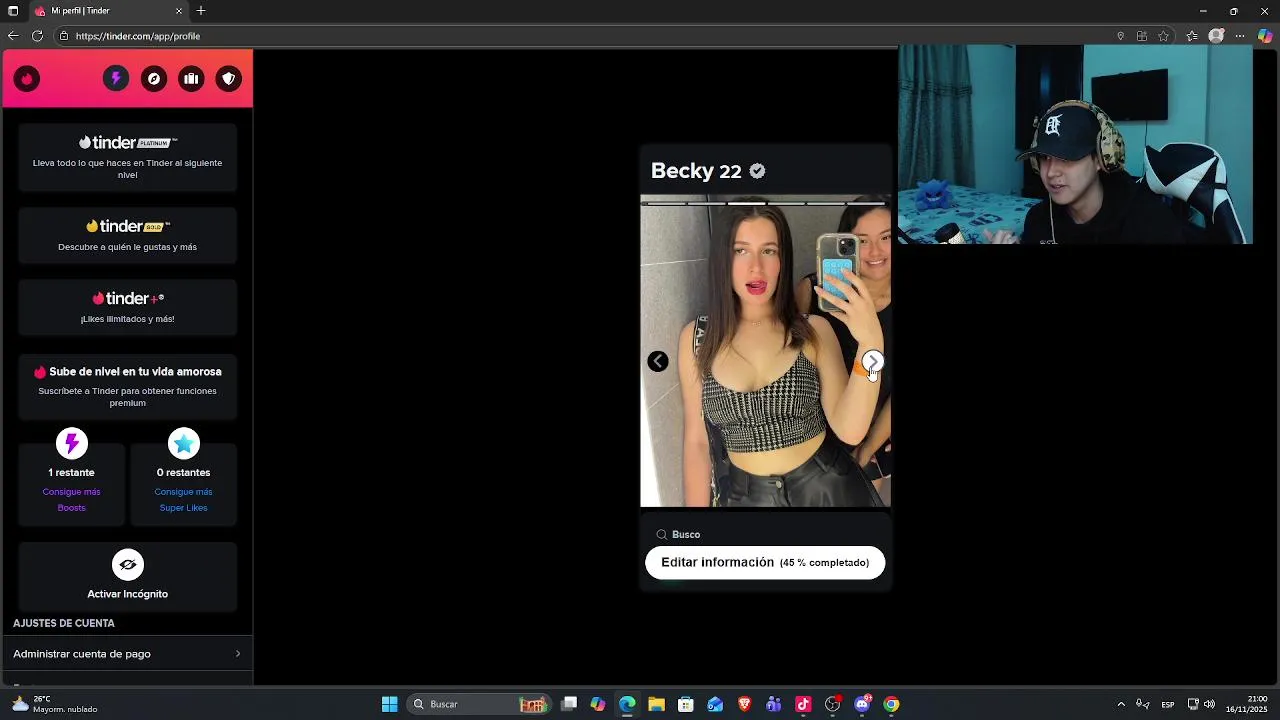The height and width of the screenshot is (720, 1280).
Task: Click Activar Incógnito label
Action: 128,594
